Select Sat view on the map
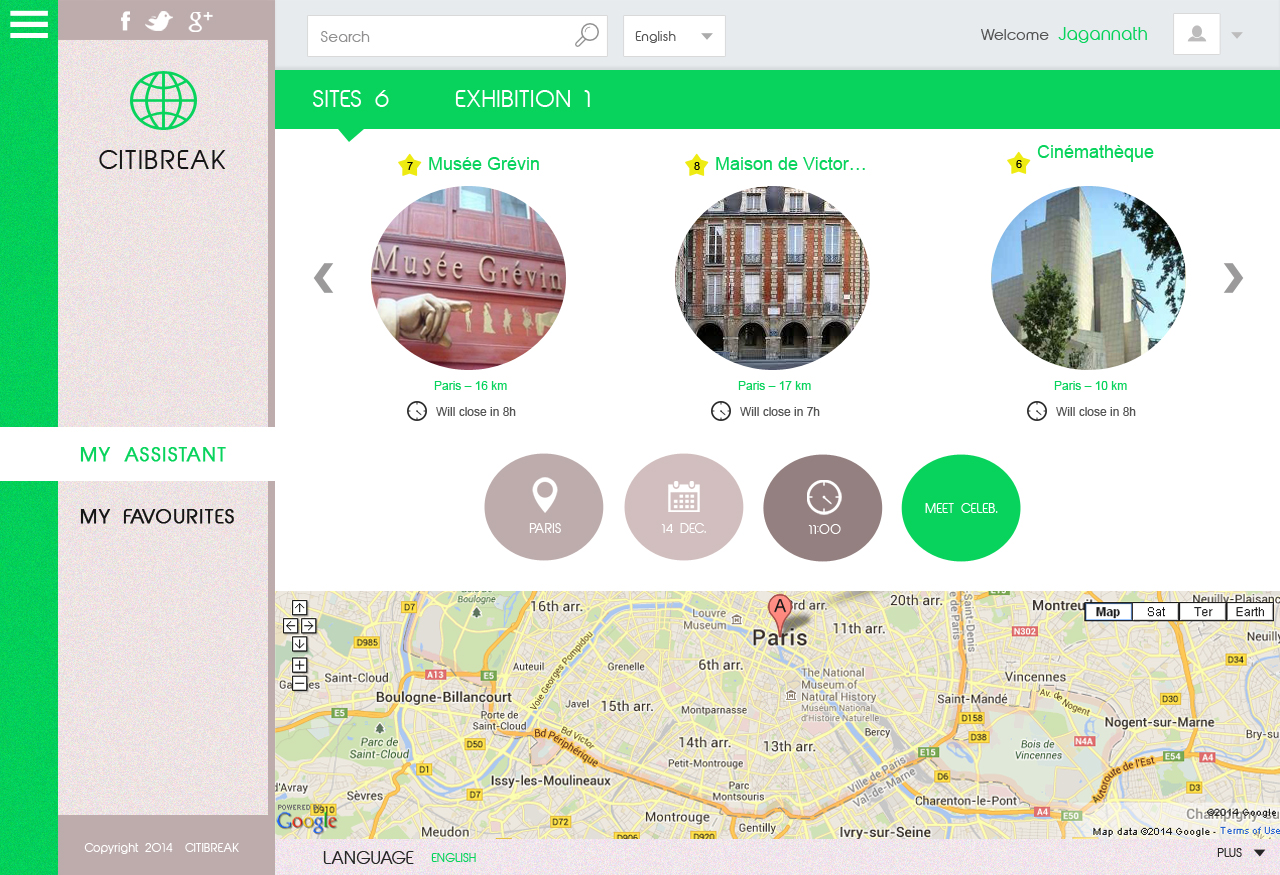The width and height of the screenshot is (1280, 875). (x=1156, y=612)
